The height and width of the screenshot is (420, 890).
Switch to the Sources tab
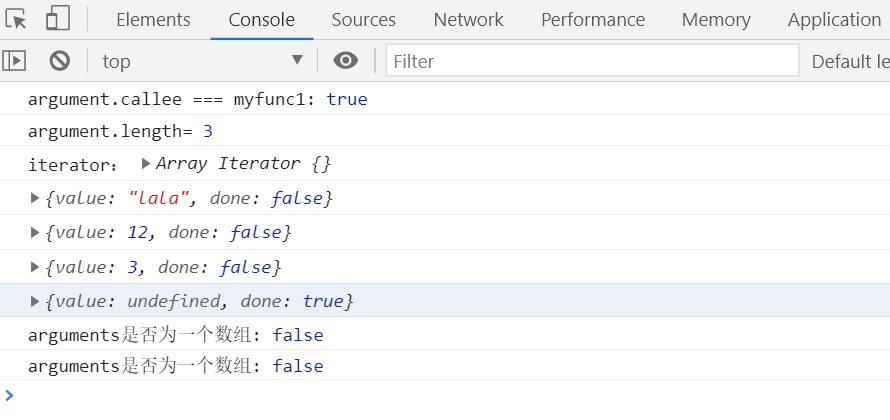coord(363,20)
